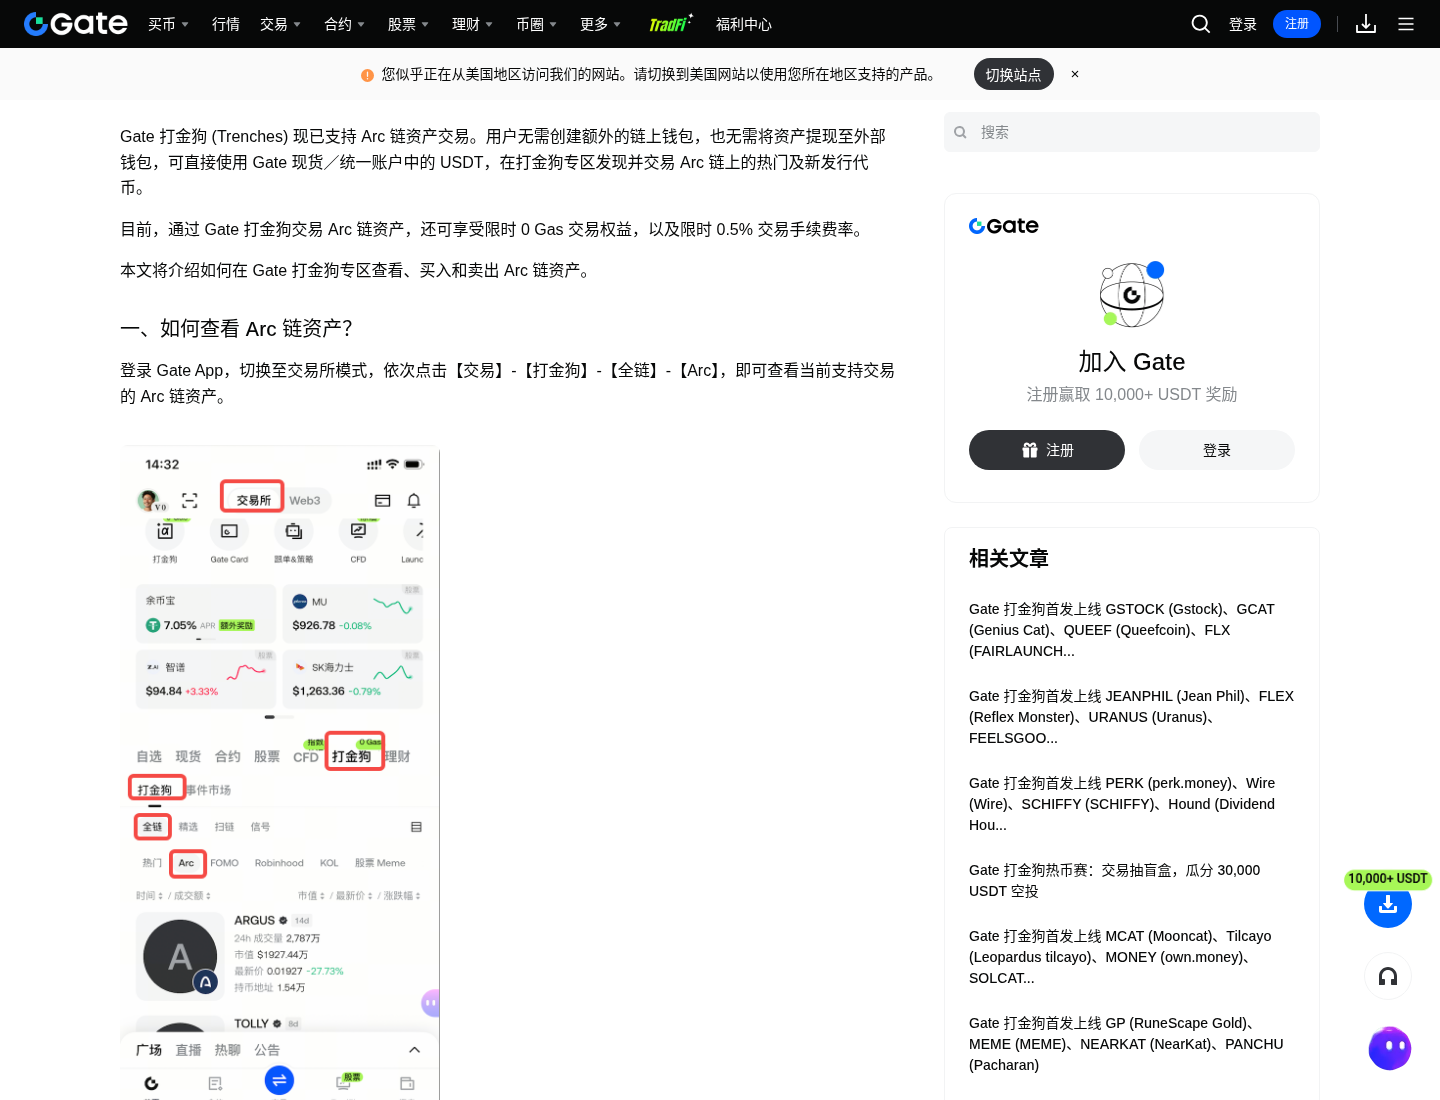The height and width of the screenshot is (1100, 1440).
Task: Open the headset customer support icon
Action: tap(1388, 976)
